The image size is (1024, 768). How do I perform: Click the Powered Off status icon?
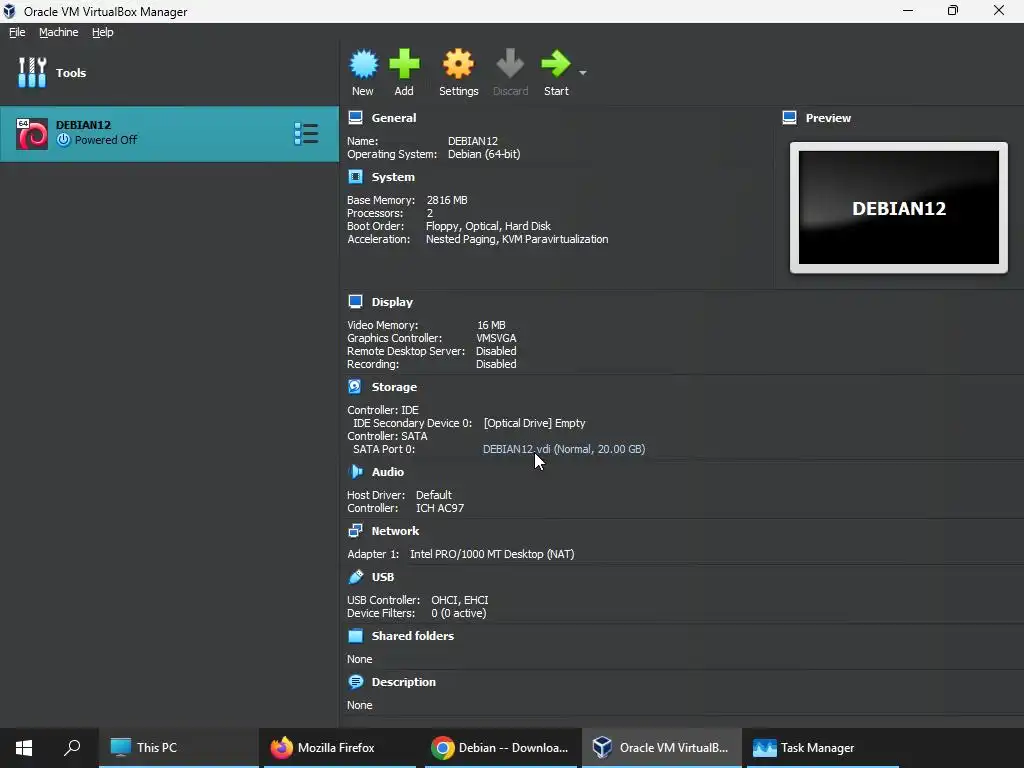[63, 140]
